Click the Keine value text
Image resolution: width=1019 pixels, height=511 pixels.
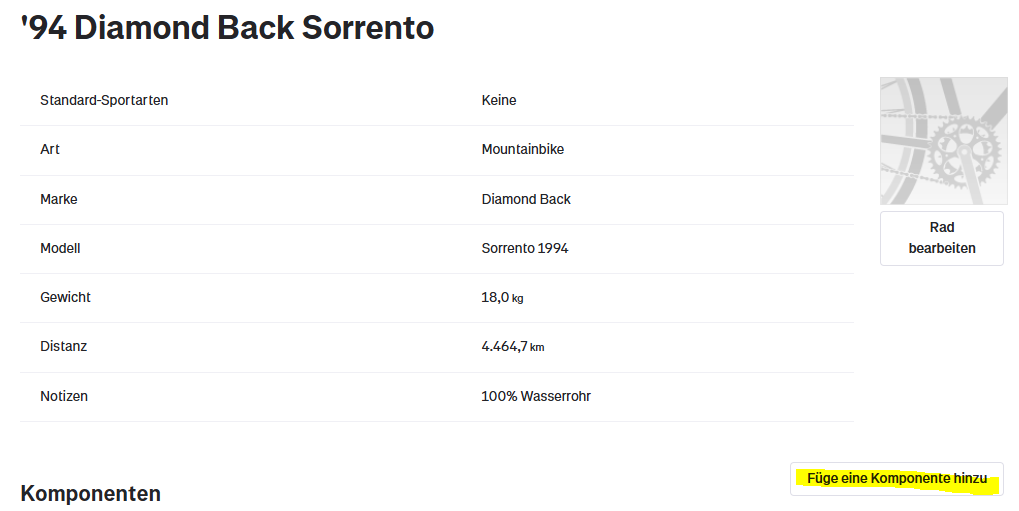pyautogui.click(x=499, y=100)
